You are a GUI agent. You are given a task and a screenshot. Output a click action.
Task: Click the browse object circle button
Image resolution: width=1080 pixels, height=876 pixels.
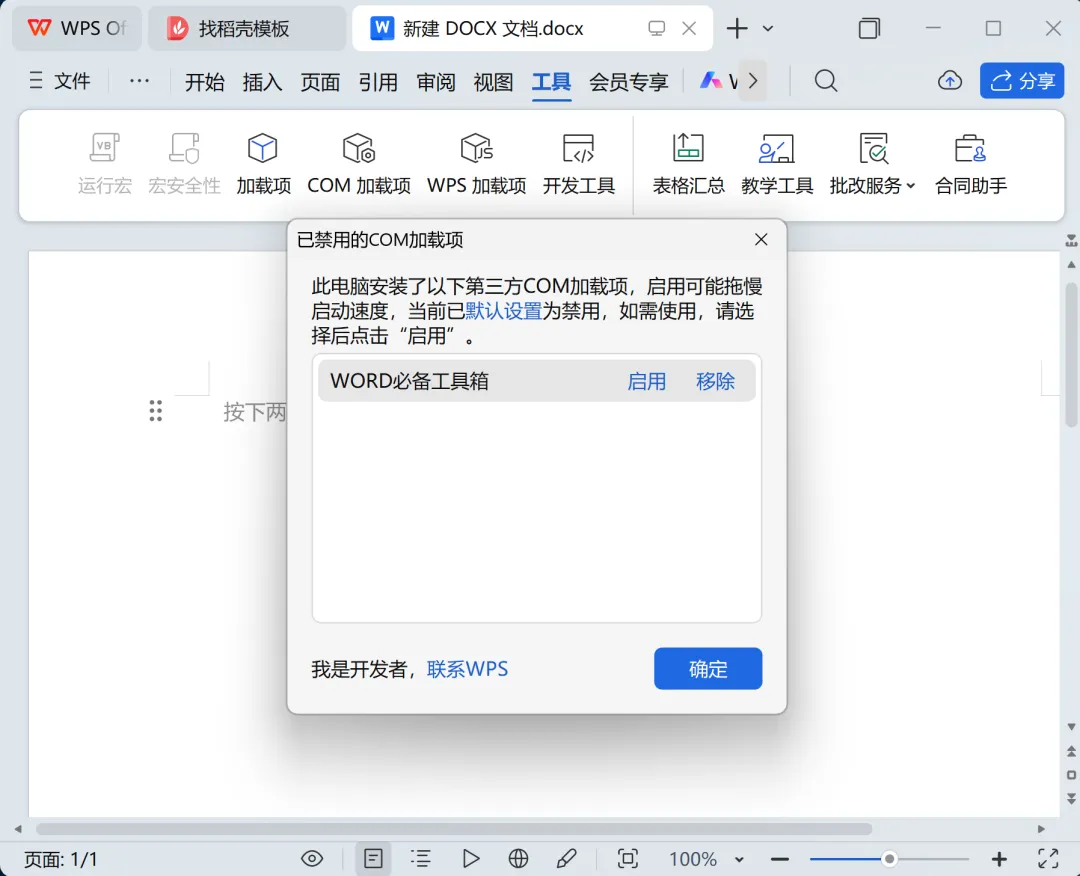[x=1071, y=775]
